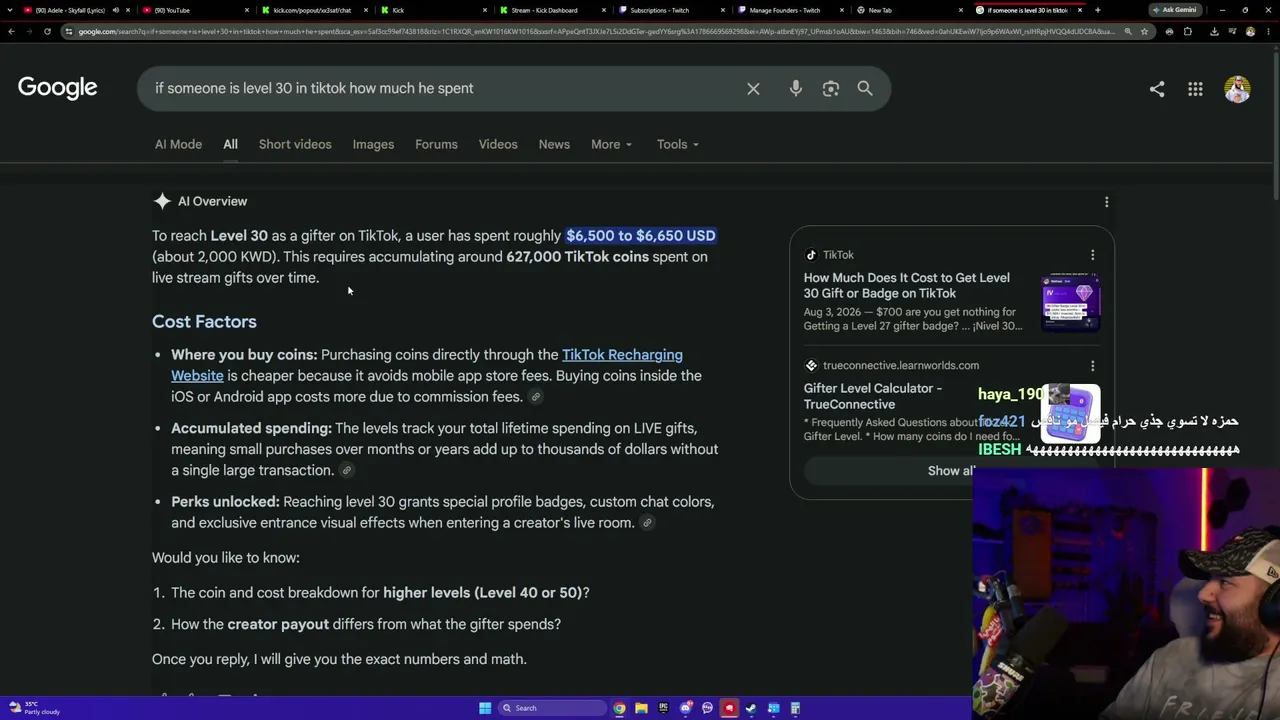The image size is (1280, 720).
Task: Open a new browser tab with plus
Action: pos(1097,10)
